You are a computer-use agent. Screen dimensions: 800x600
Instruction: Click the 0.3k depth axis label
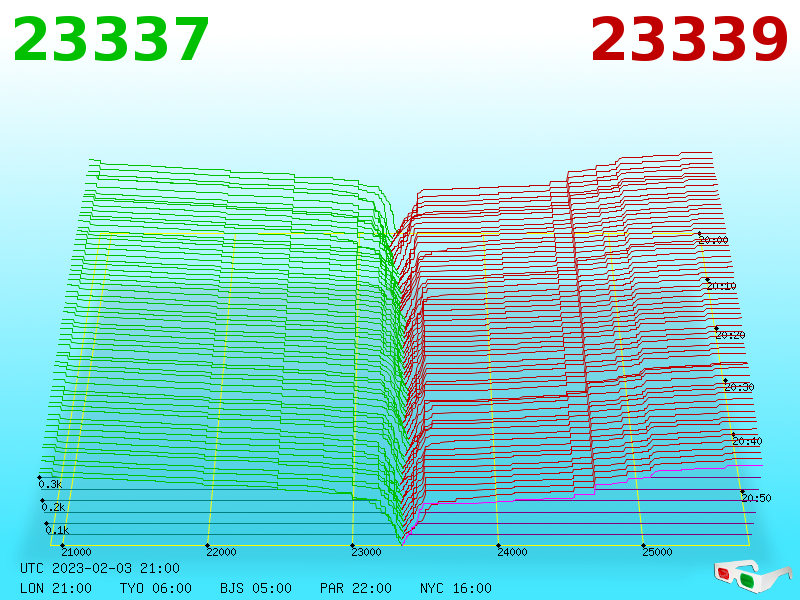pos(50,484)
